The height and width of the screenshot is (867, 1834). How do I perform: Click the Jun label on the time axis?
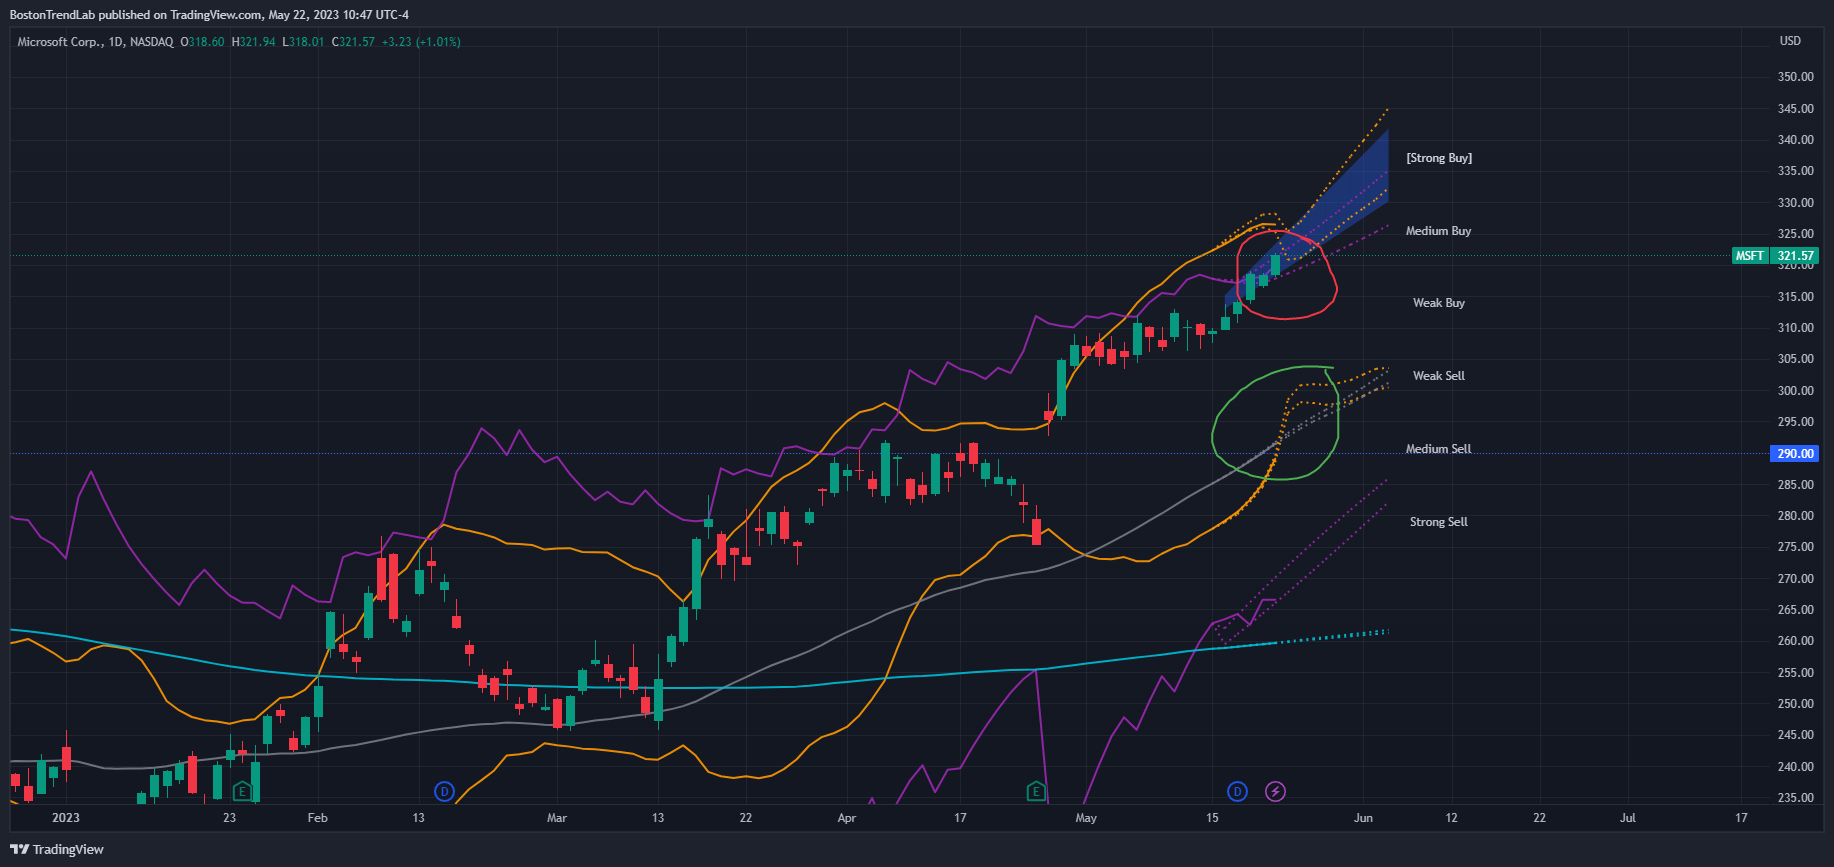[1363, 818]
